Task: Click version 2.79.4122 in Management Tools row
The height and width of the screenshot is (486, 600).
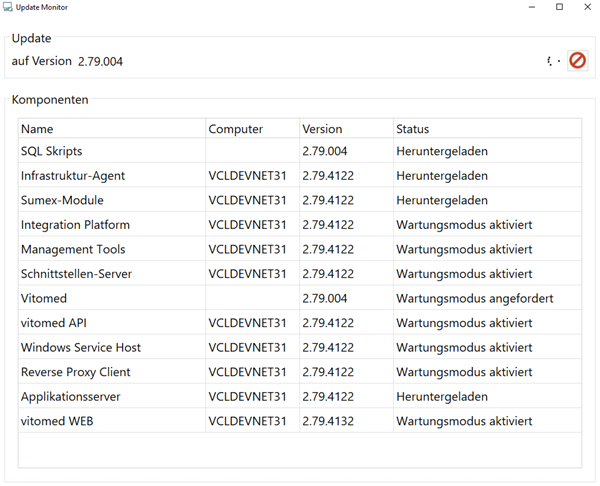Action: point(328,249)
